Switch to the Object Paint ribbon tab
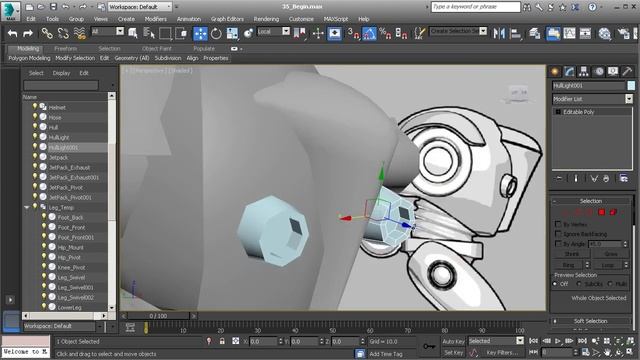This screenshot has width=640, height=360. (x=156, y=49)
